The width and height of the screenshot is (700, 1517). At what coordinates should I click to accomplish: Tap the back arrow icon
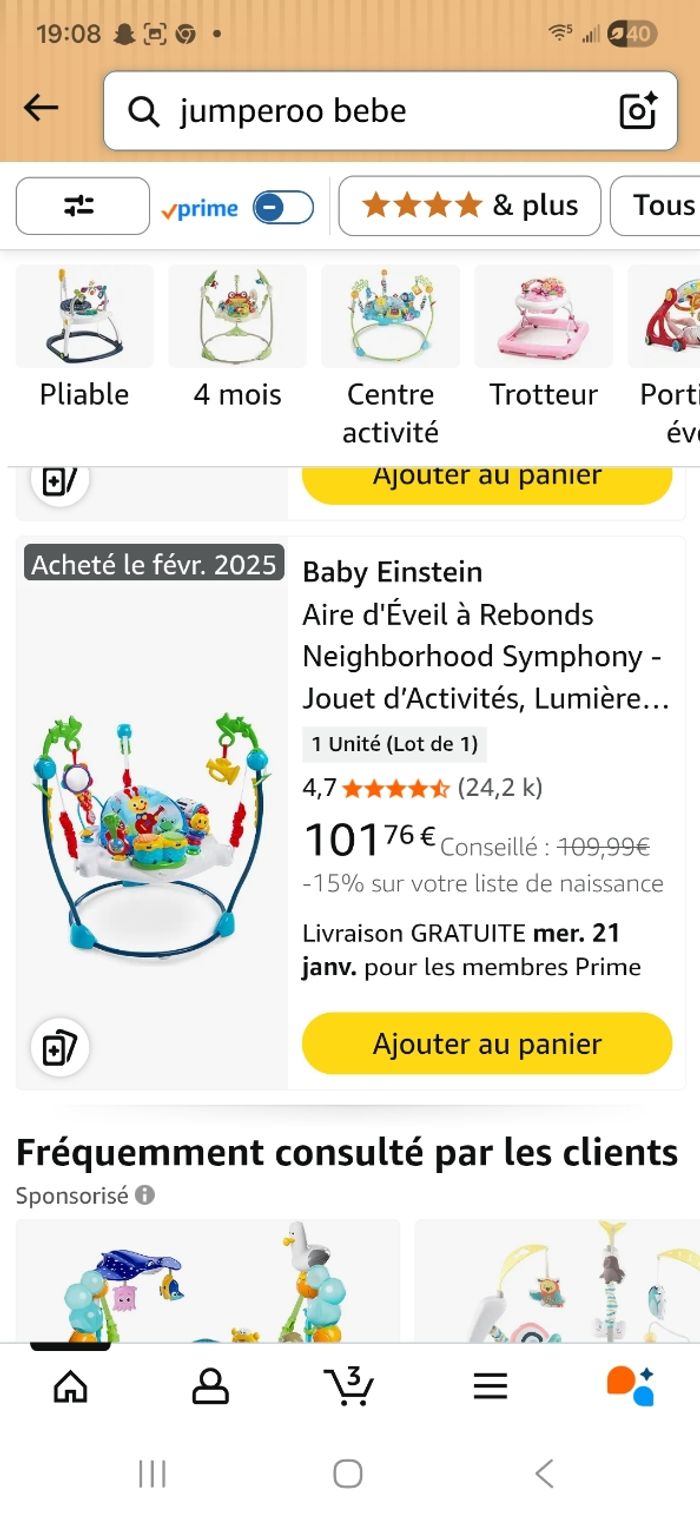tap(41, 109)
